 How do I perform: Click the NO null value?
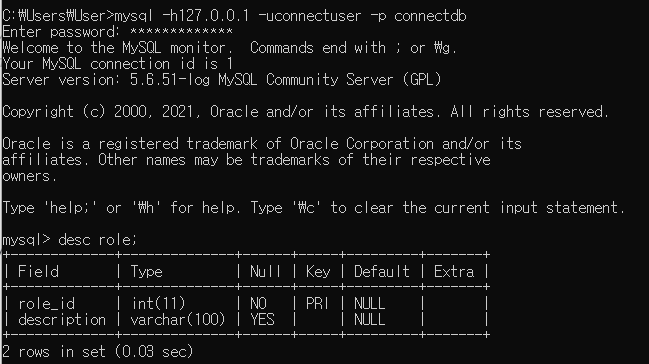[258, 304]
